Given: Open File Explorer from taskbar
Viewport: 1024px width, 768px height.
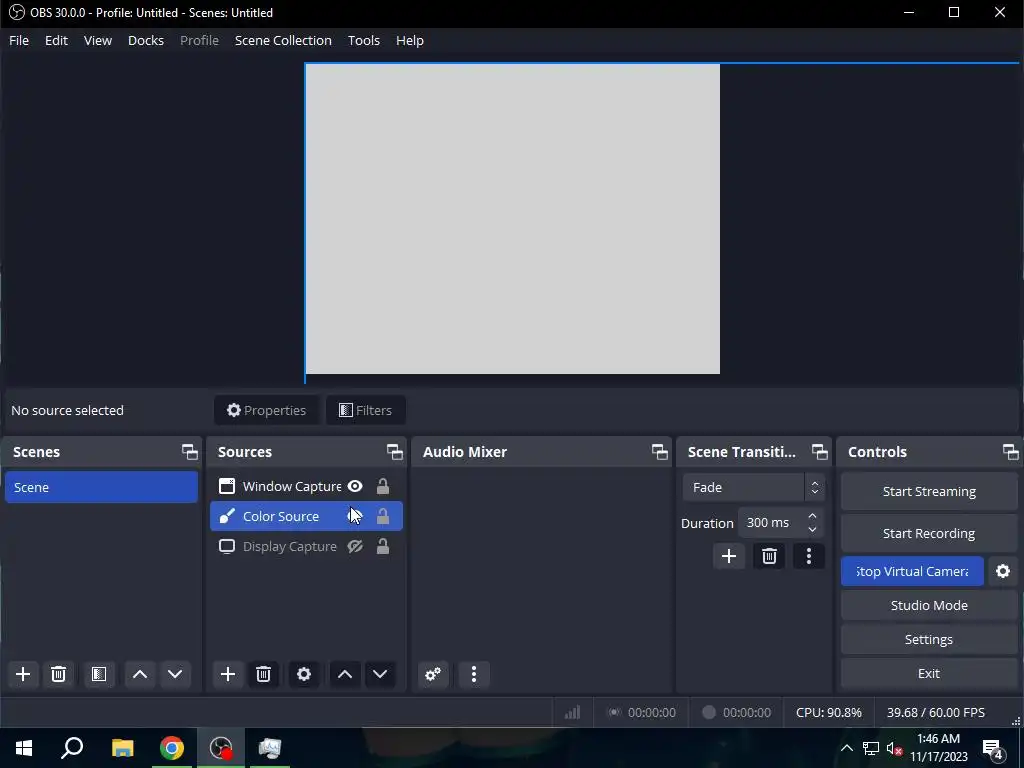Looking at the screenshot, I should tap(122, 748).
